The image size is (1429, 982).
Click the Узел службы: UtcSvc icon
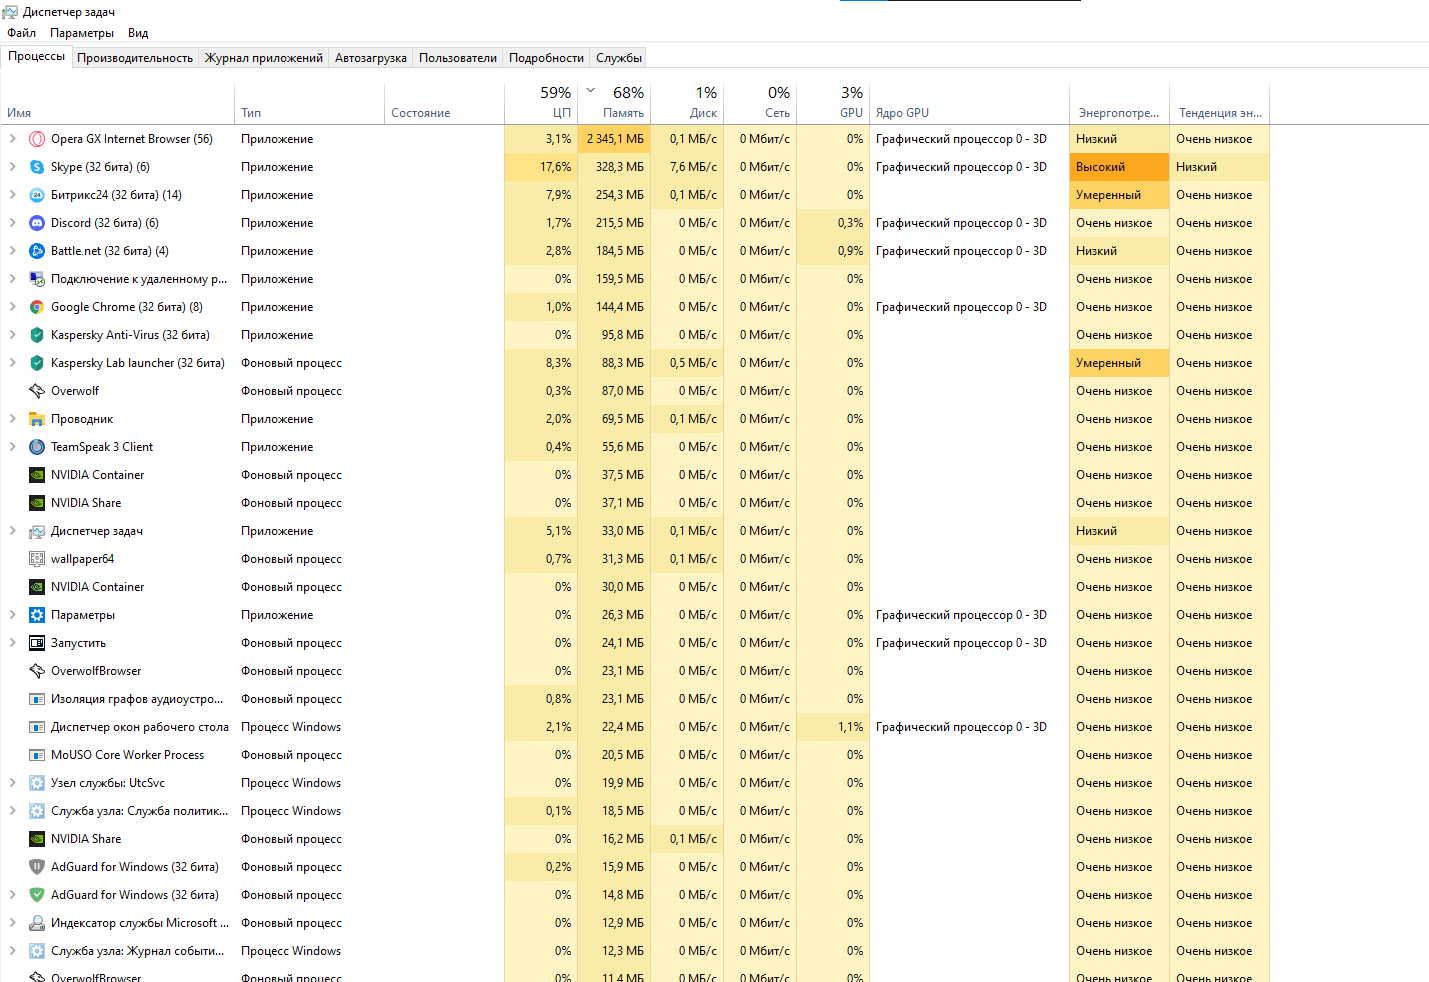pyautogui.click(x=37, y=783)
